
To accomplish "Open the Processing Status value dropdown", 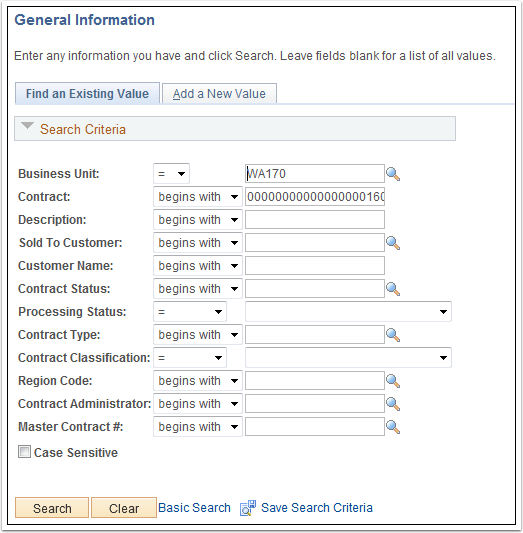I will tap(348, 312).
